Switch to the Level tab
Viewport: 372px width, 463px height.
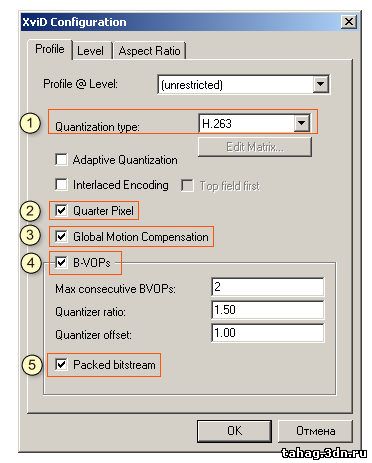pyautogui.click(x=90, y=51)
